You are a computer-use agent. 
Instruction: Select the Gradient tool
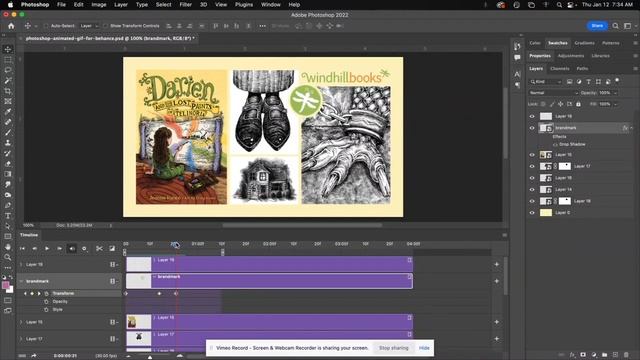coord(8,174)
